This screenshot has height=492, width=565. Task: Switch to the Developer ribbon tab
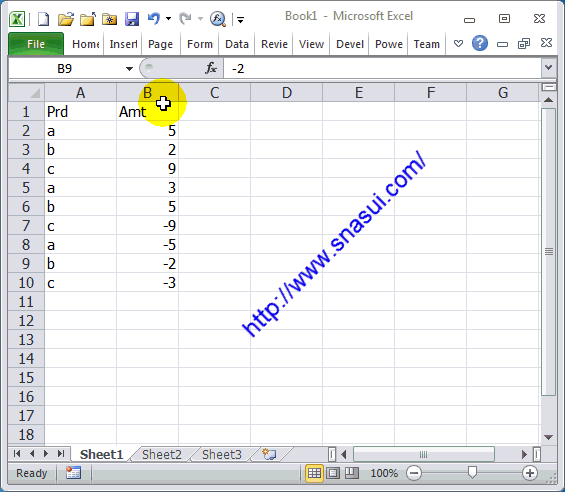click(x=350, y=44)
